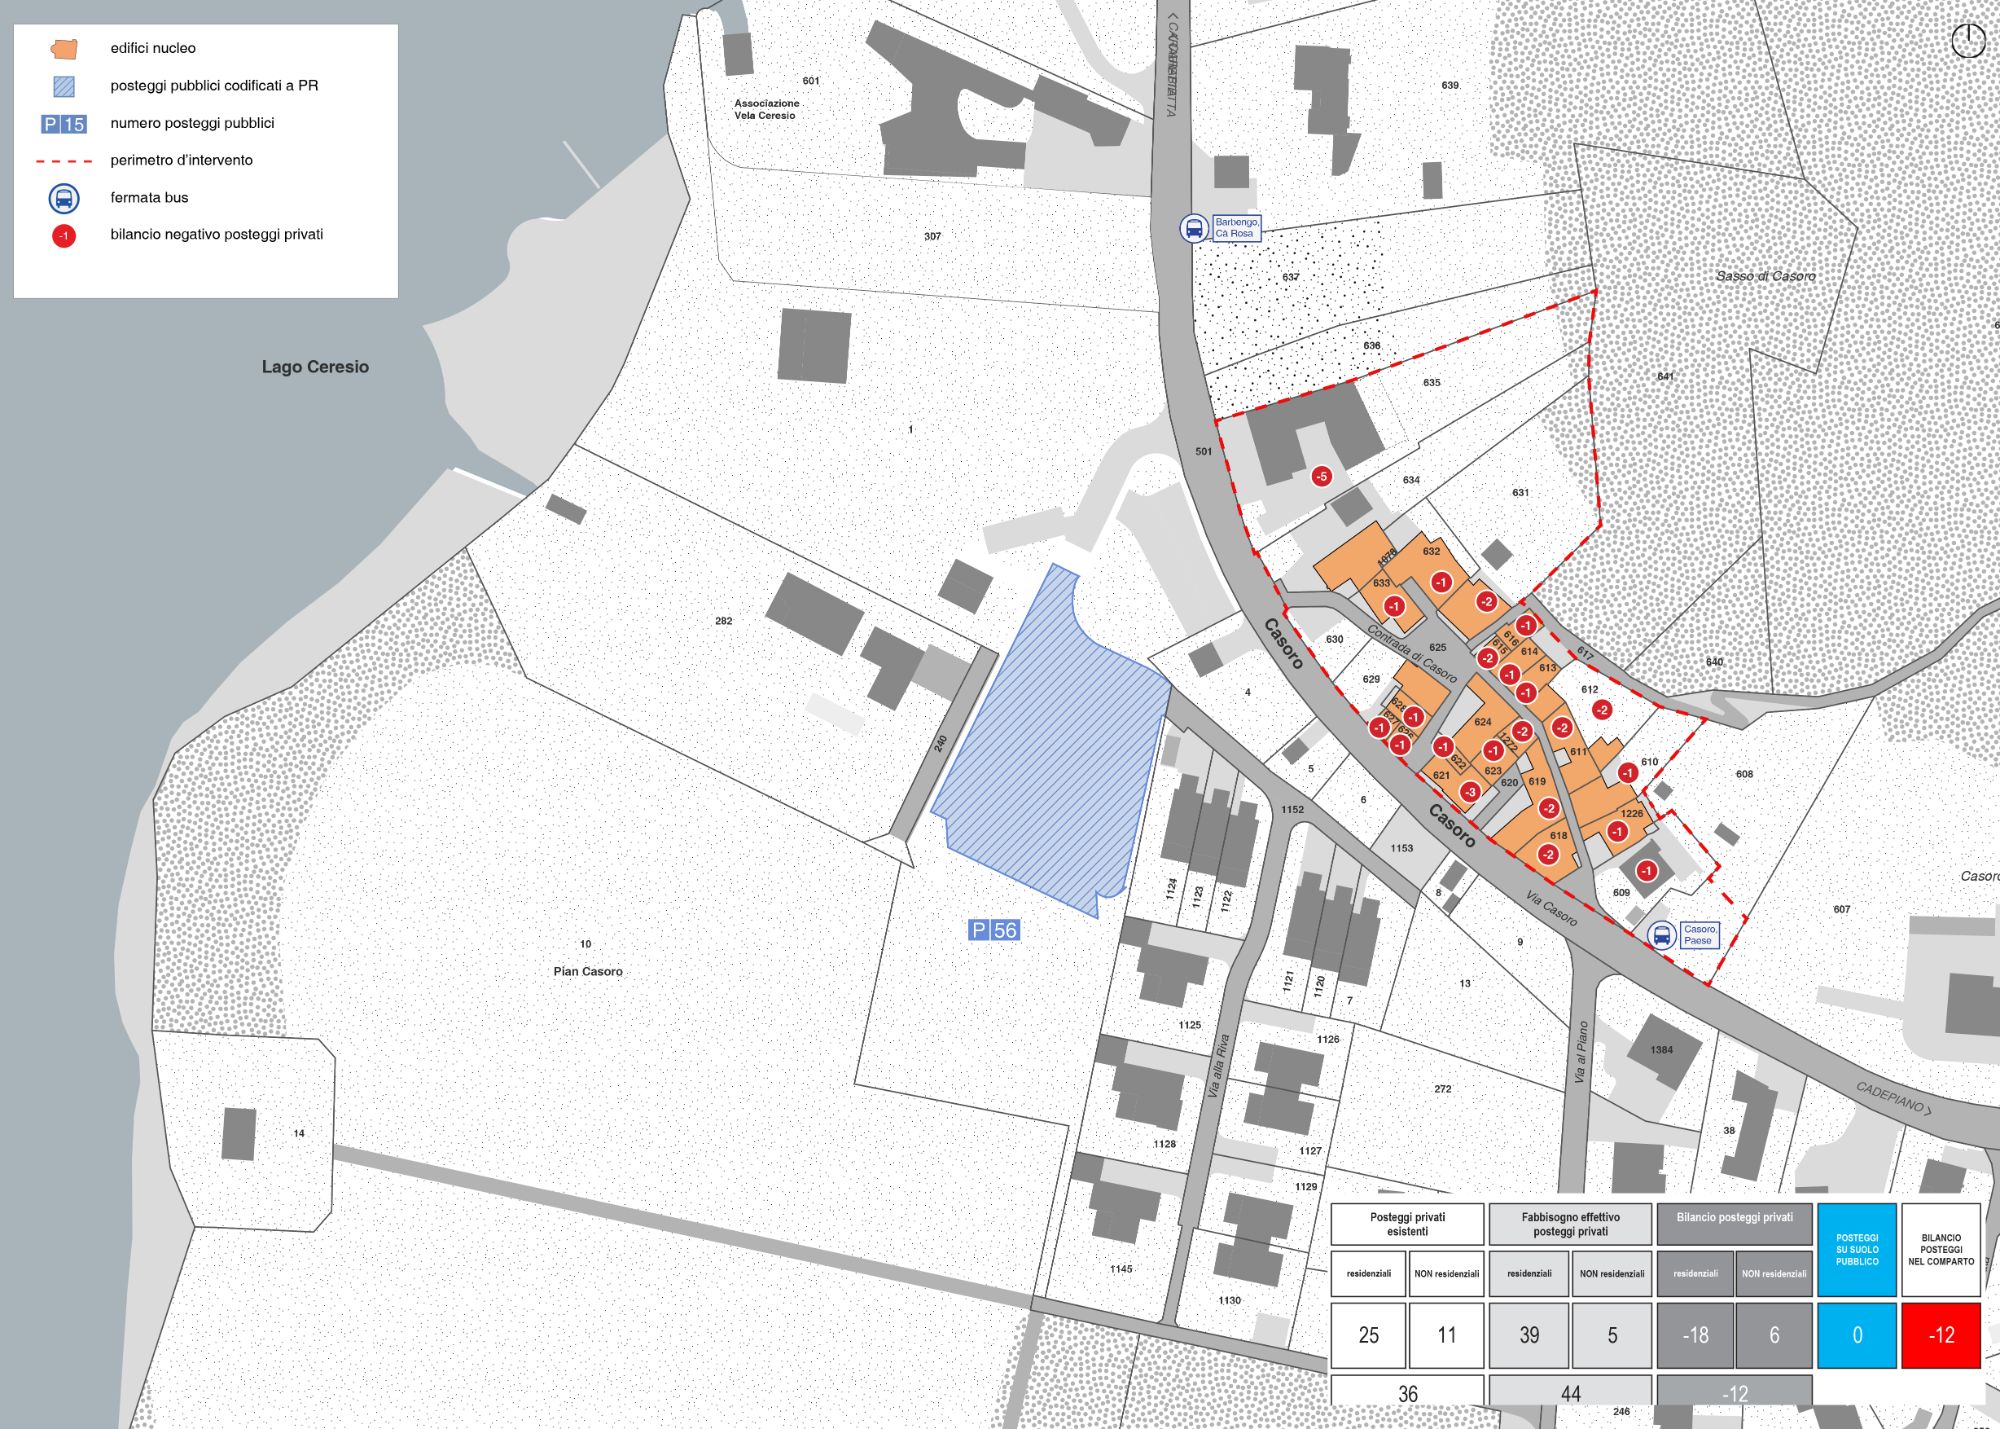Click the Lago Ceresio label
This screenshot has width=2000, height=1429.
click(x=315, y=367)
